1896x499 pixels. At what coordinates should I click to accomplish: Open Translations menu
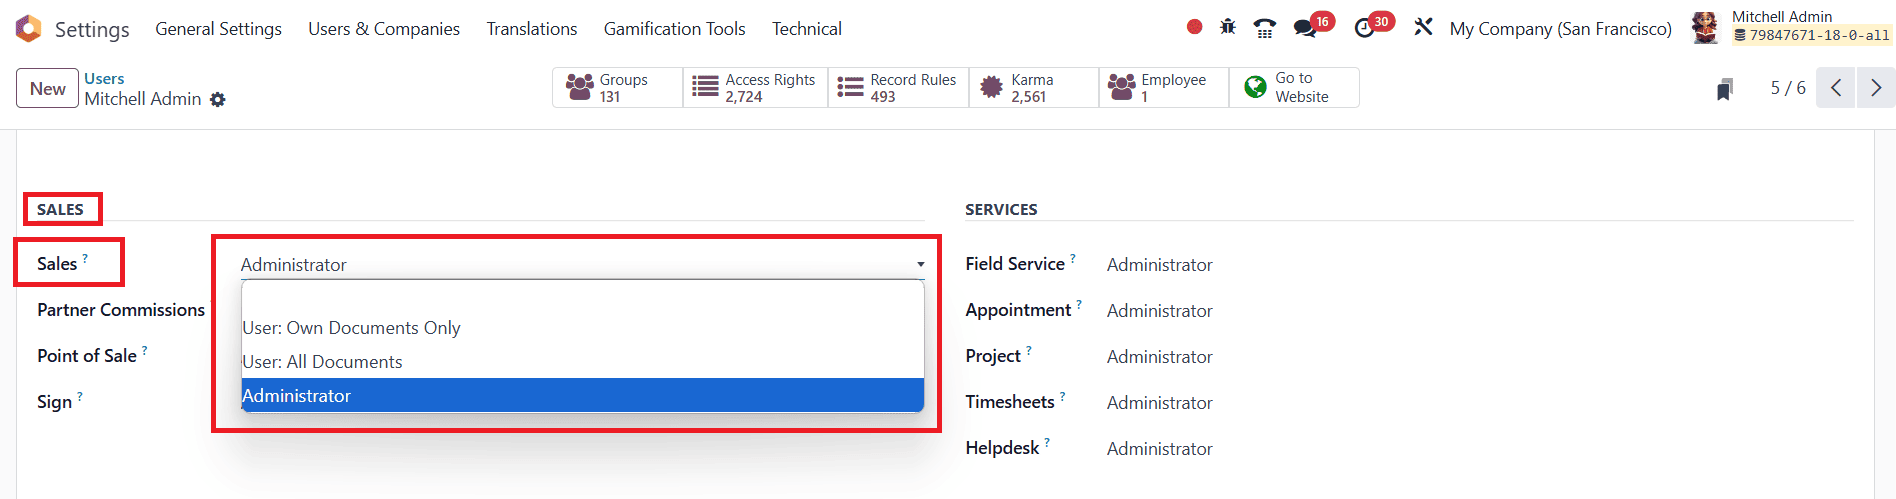532,29
